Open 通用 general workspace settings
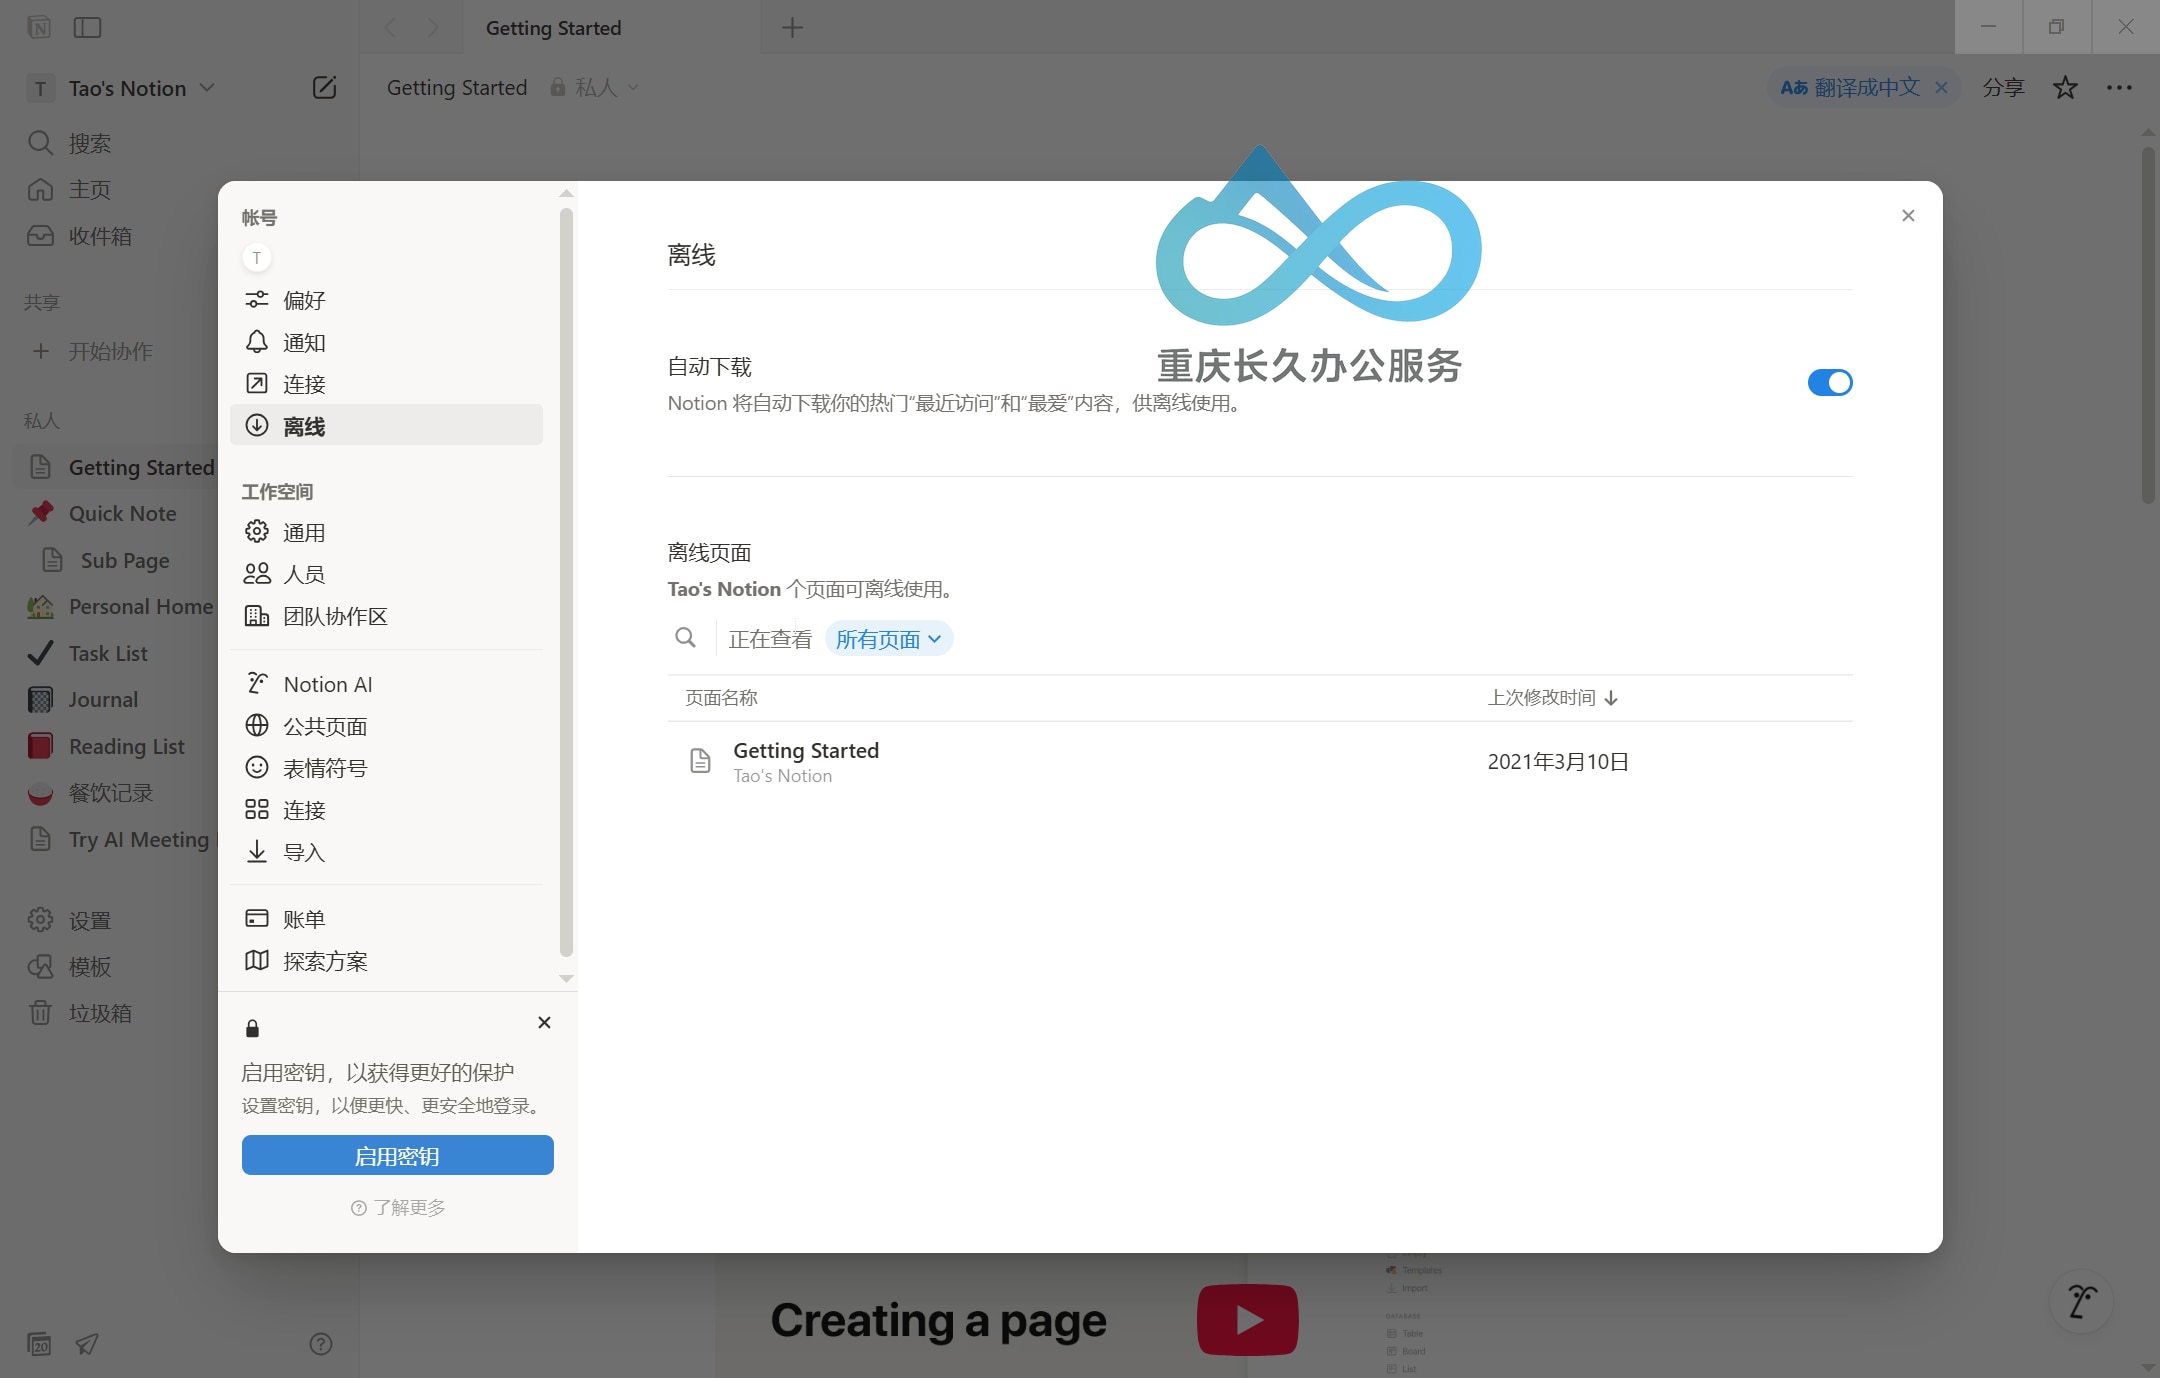 click(x=386, y=532)
